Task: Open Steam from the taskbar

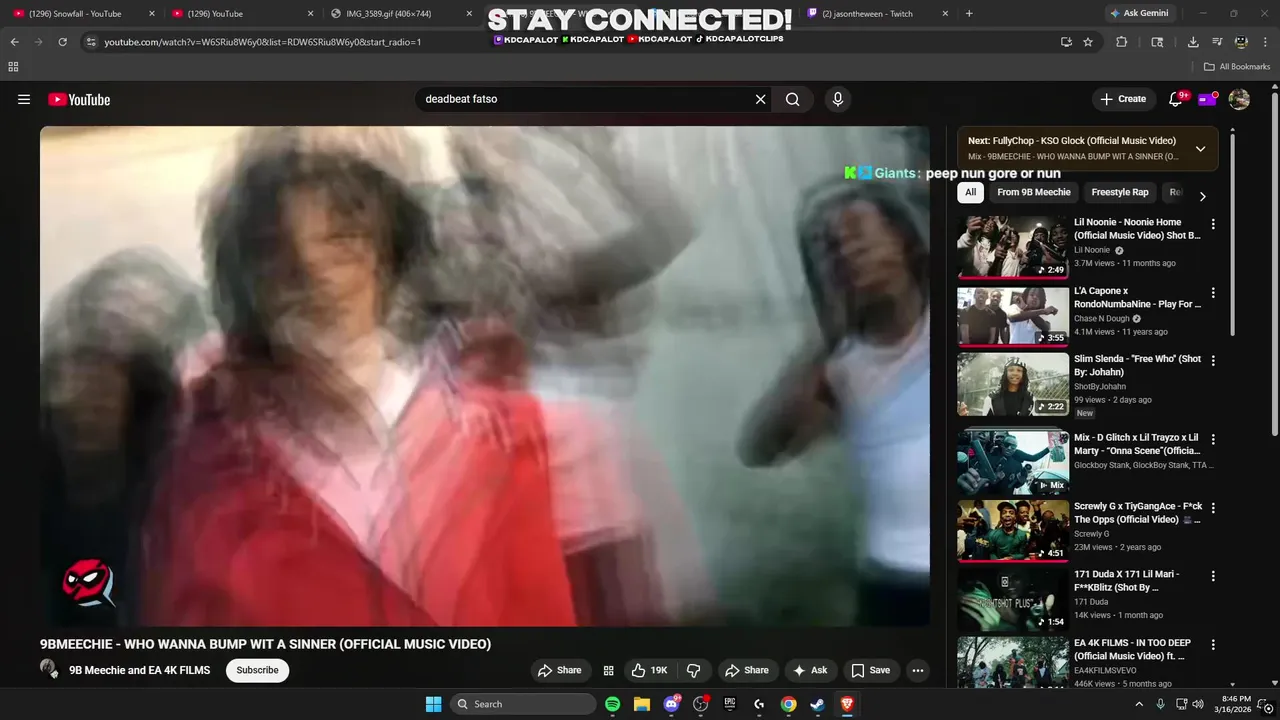Action: pos(817,704)
